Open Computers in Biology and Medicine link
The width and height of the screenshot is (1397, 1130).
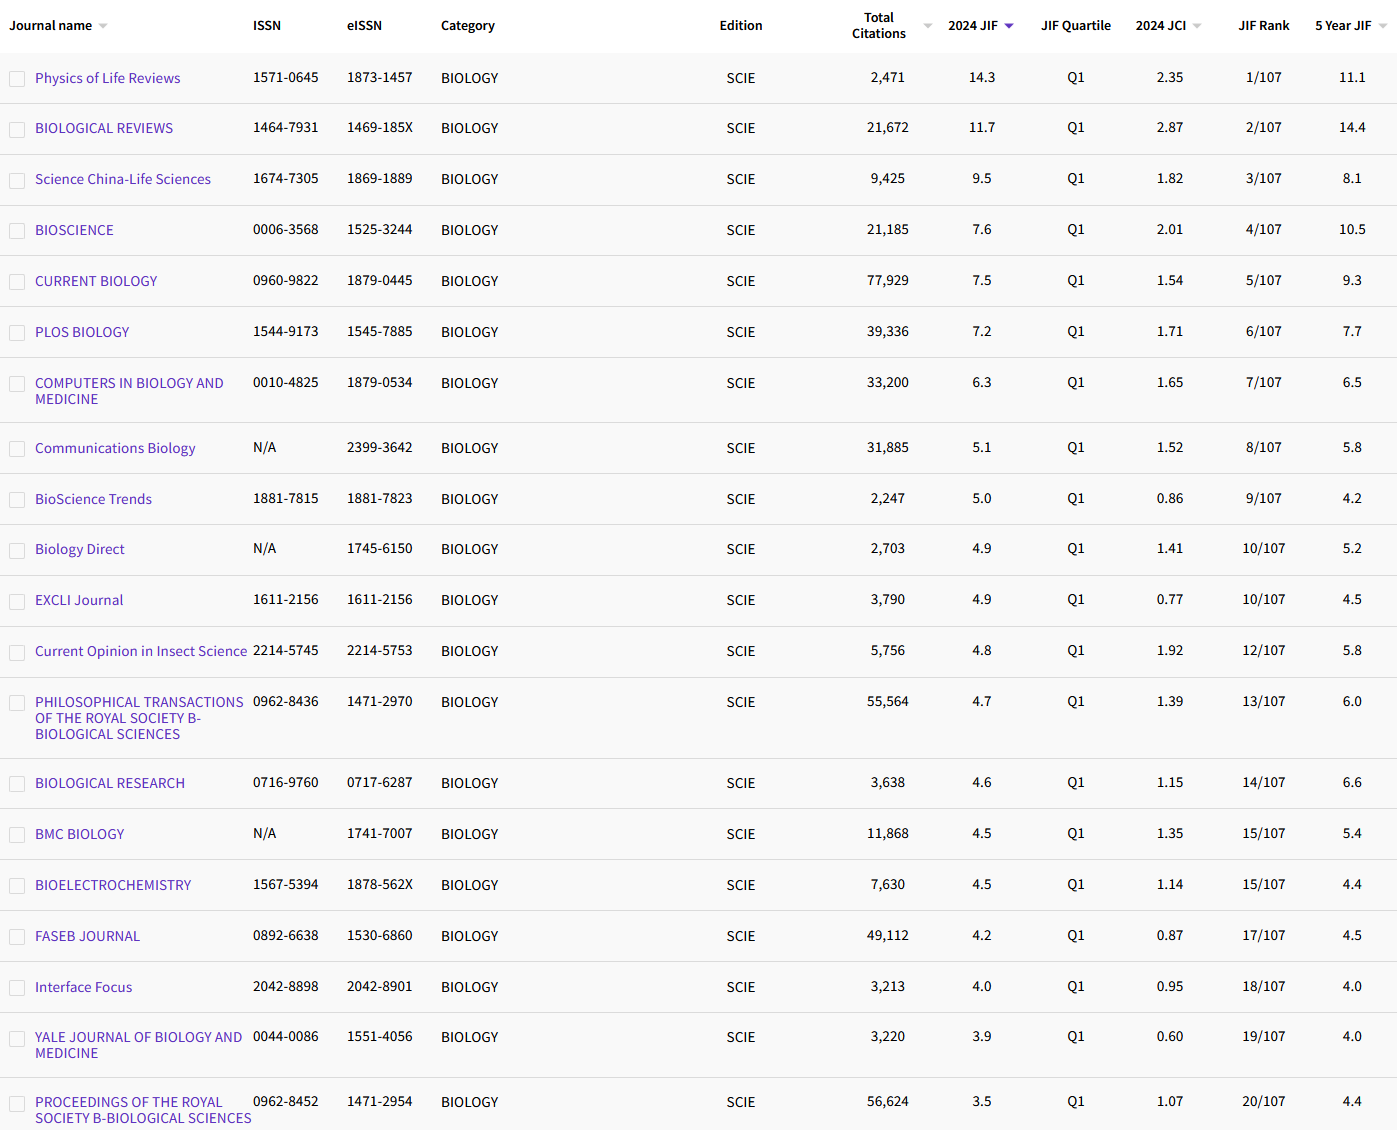tap(129, 391)
